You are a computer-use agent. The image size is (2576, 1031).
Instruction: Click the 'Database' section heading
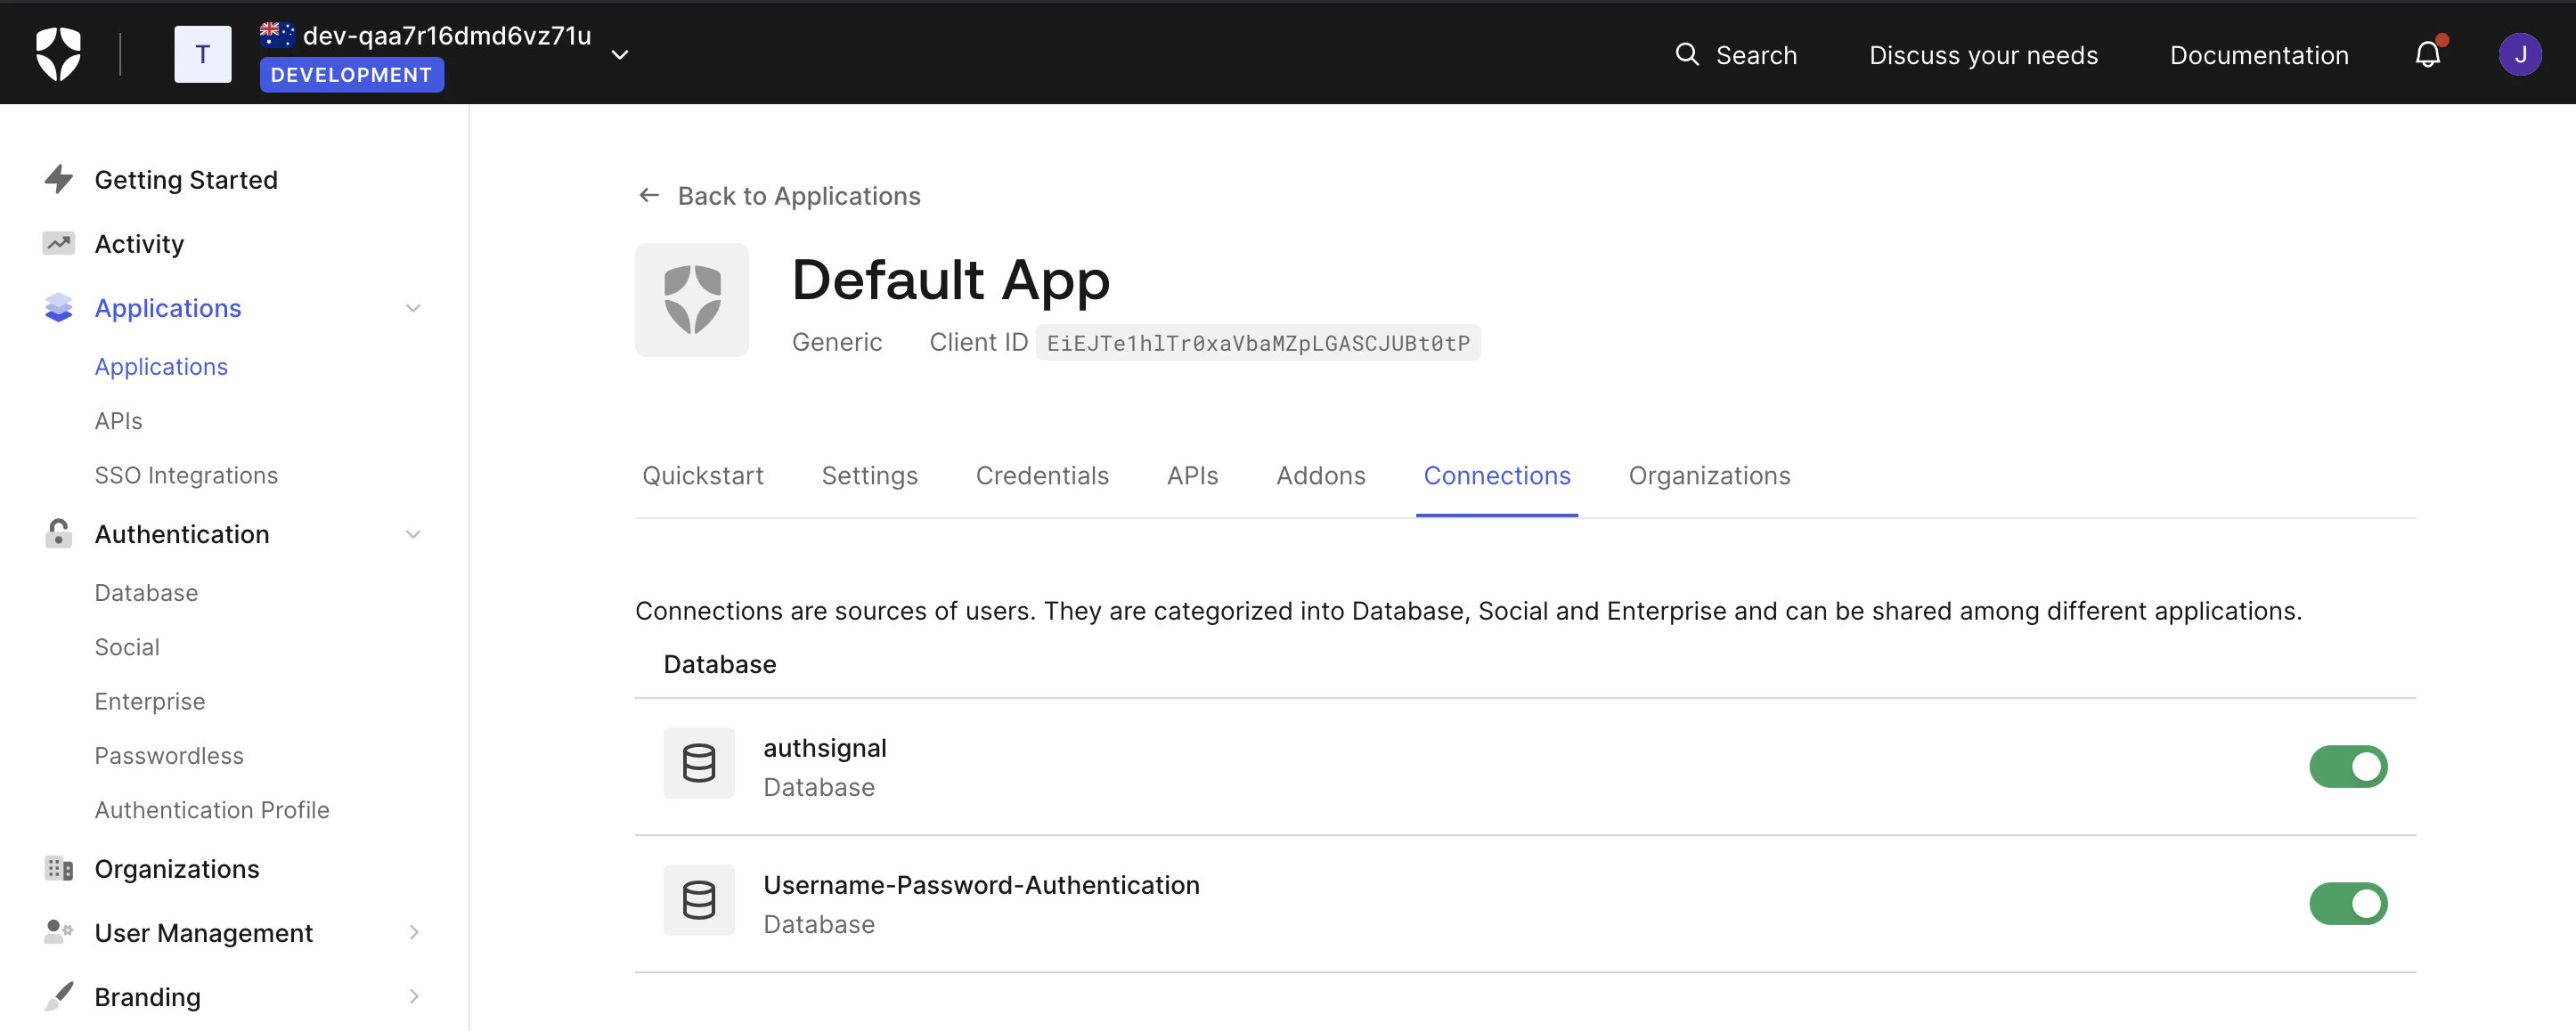pos(720,664)
